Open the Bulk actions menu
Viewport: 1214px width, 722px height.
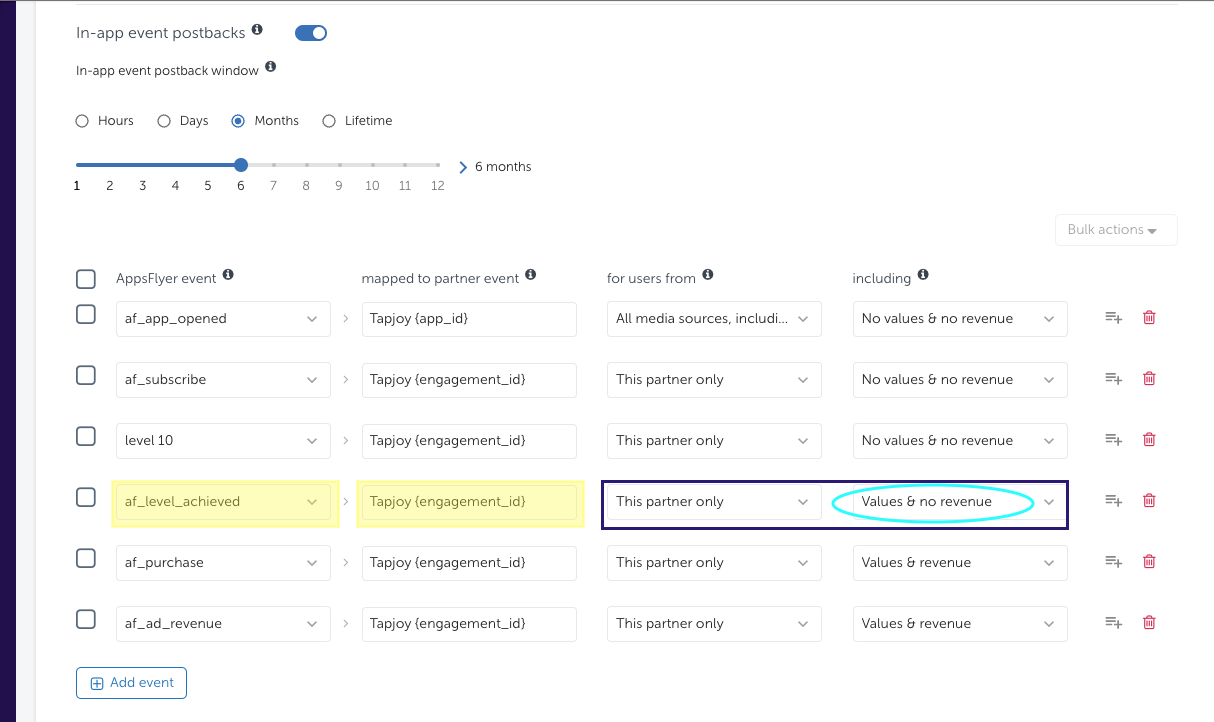point(1115,230)
